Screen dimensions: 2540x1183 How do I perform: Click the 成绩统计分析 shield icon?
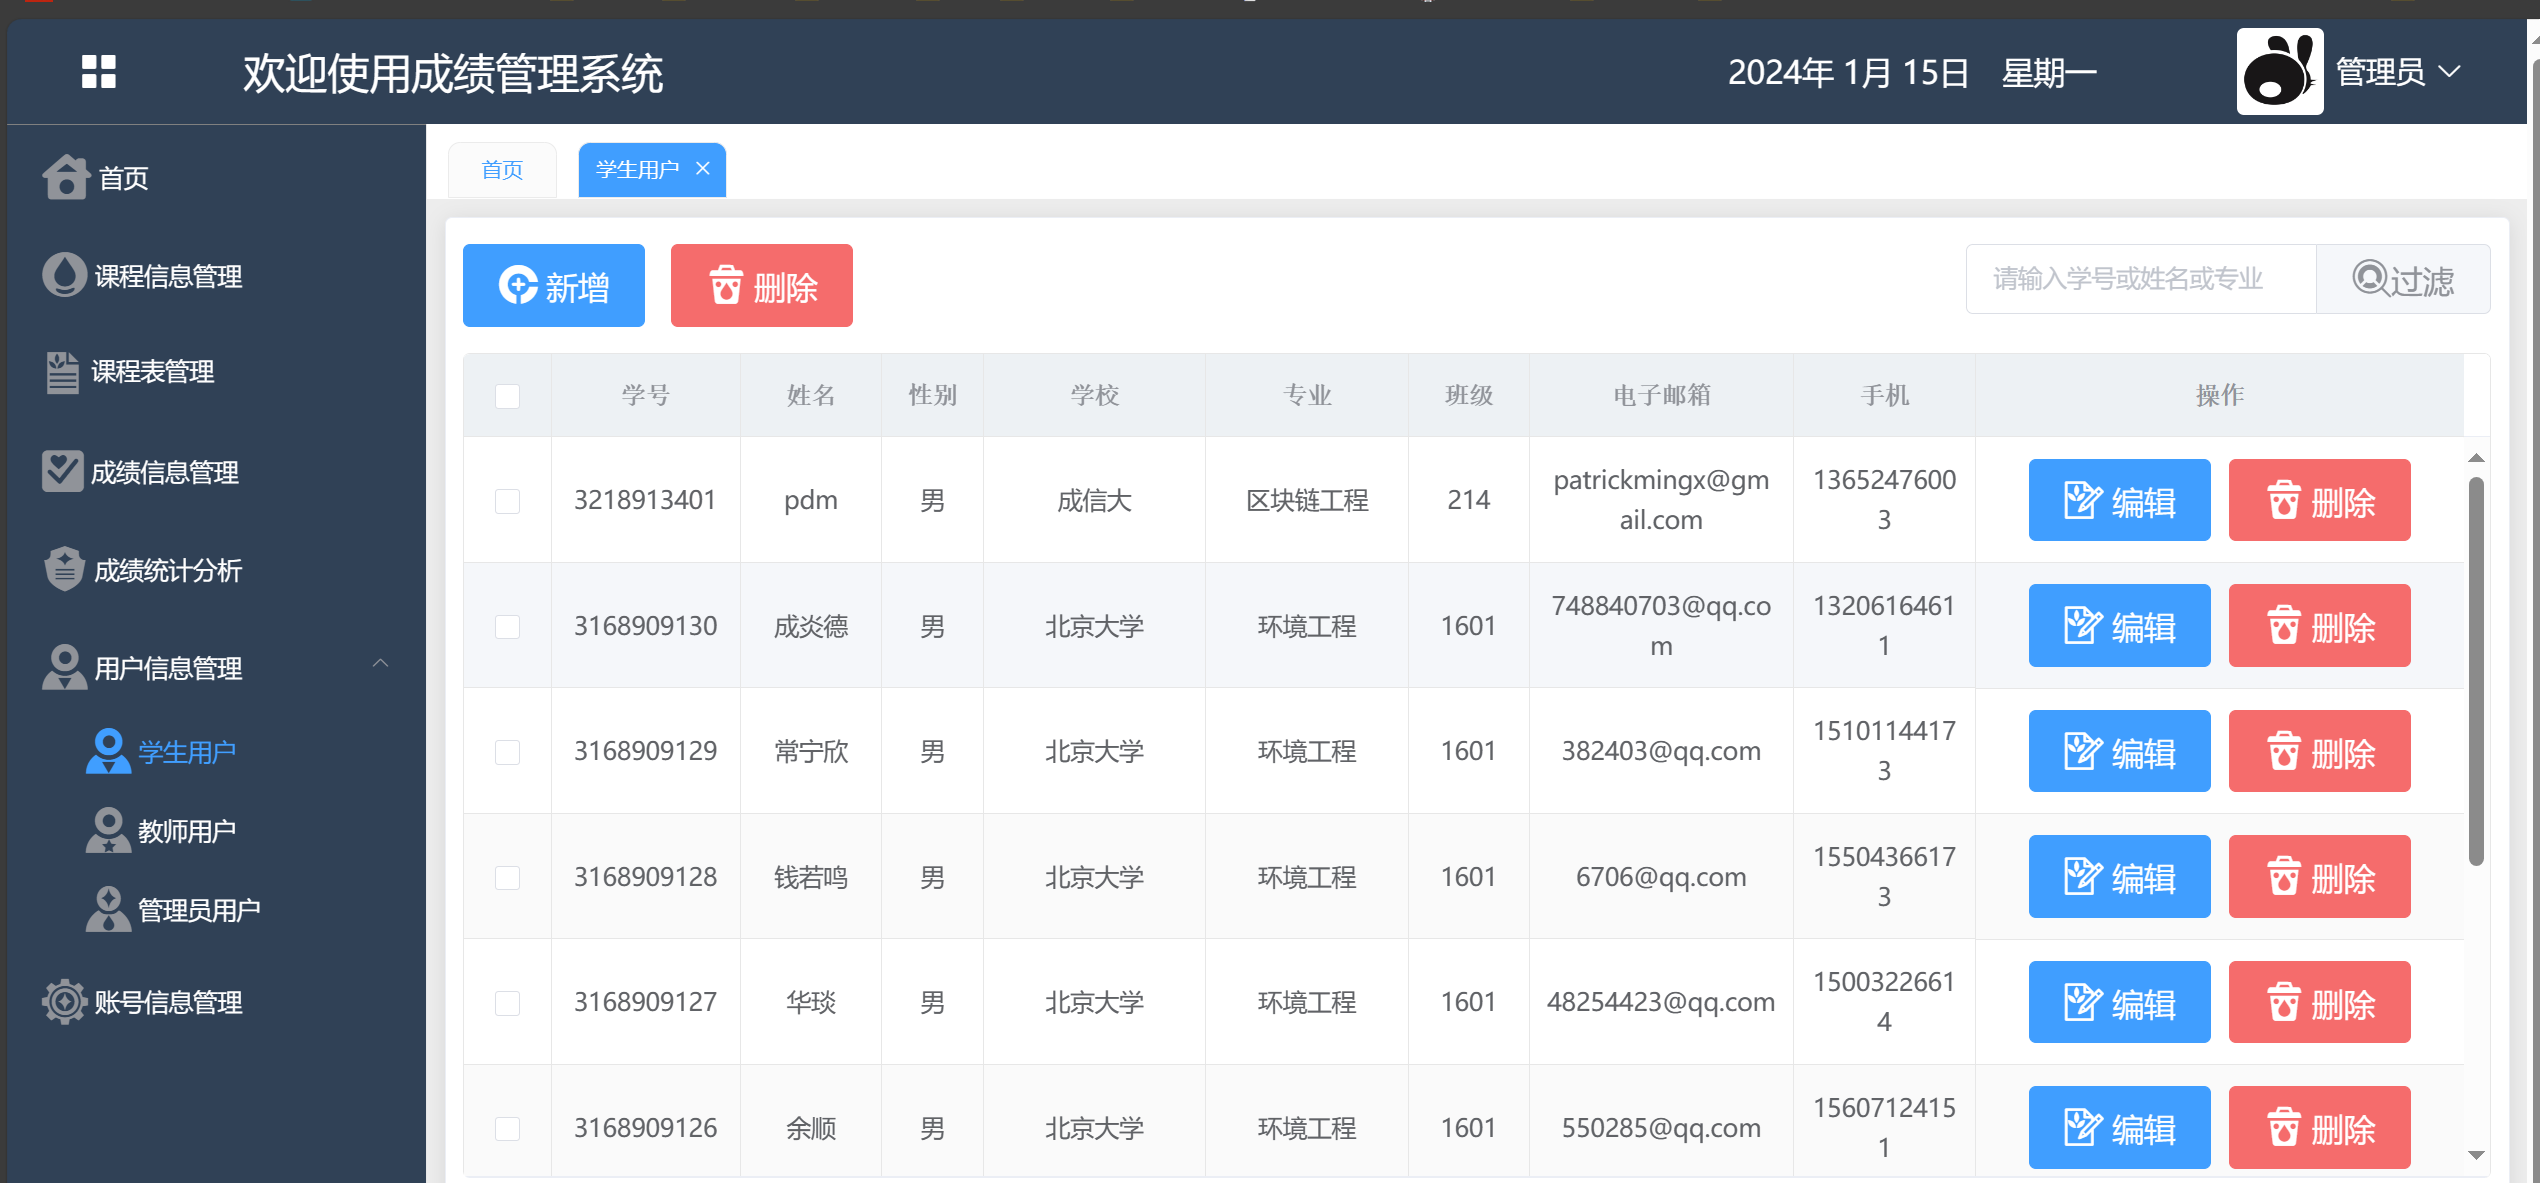tap(64, 569)
